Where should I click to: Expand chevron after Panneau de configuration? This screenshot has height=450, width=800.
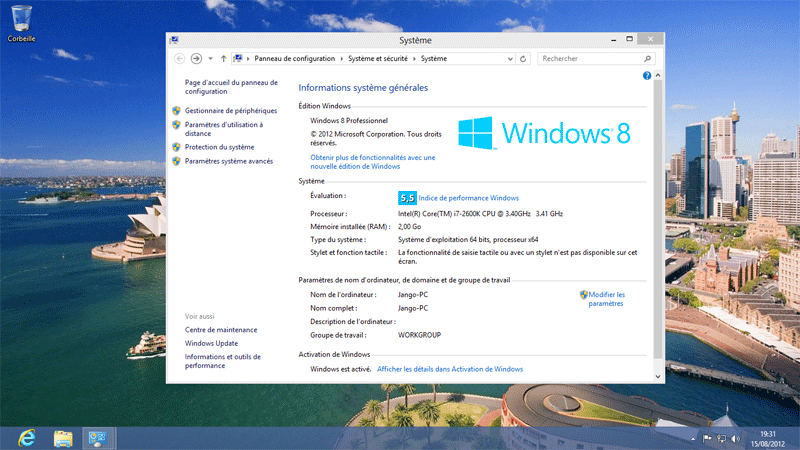tap(342, 59)
